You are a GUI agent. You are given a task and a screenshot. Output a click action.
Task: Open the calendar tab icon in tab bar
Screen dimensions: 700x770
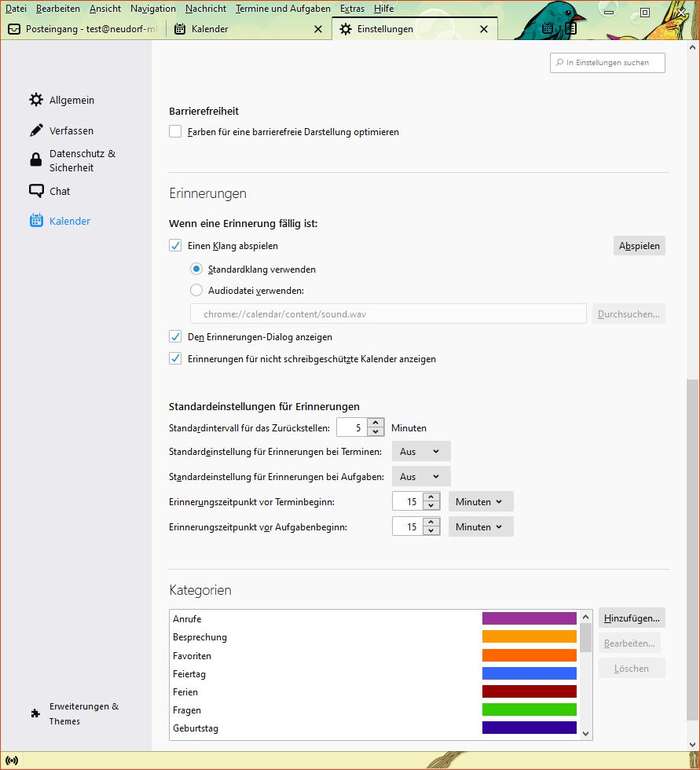tap(179, 29)
